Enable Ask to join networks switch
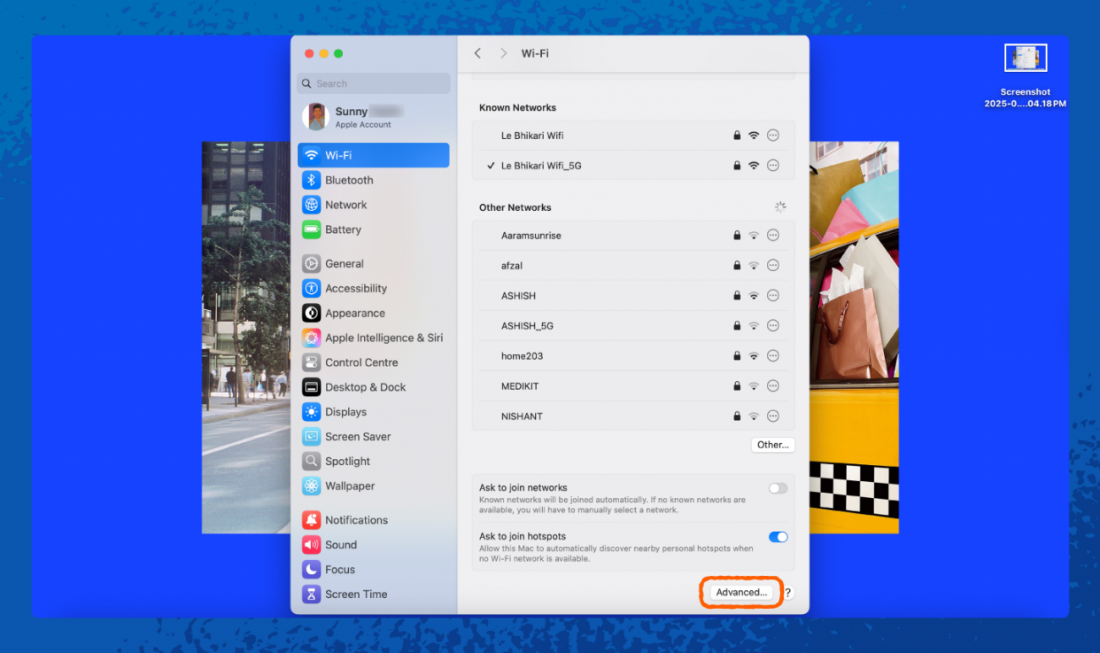 pos(778,488)
